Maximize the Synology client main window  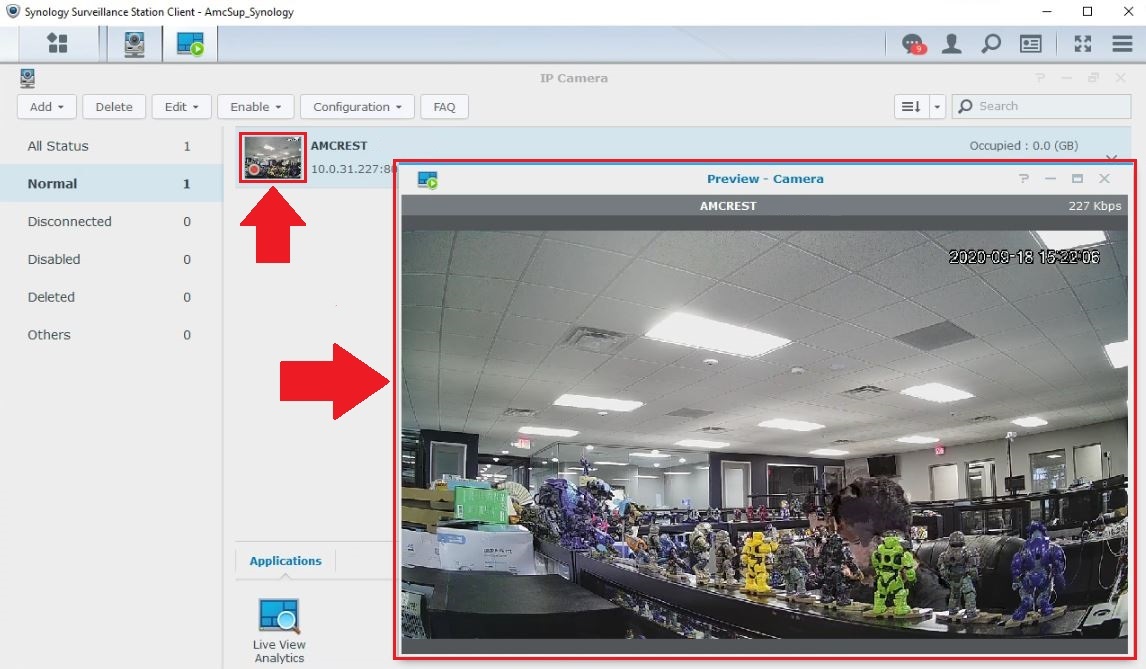[1088, 12]
